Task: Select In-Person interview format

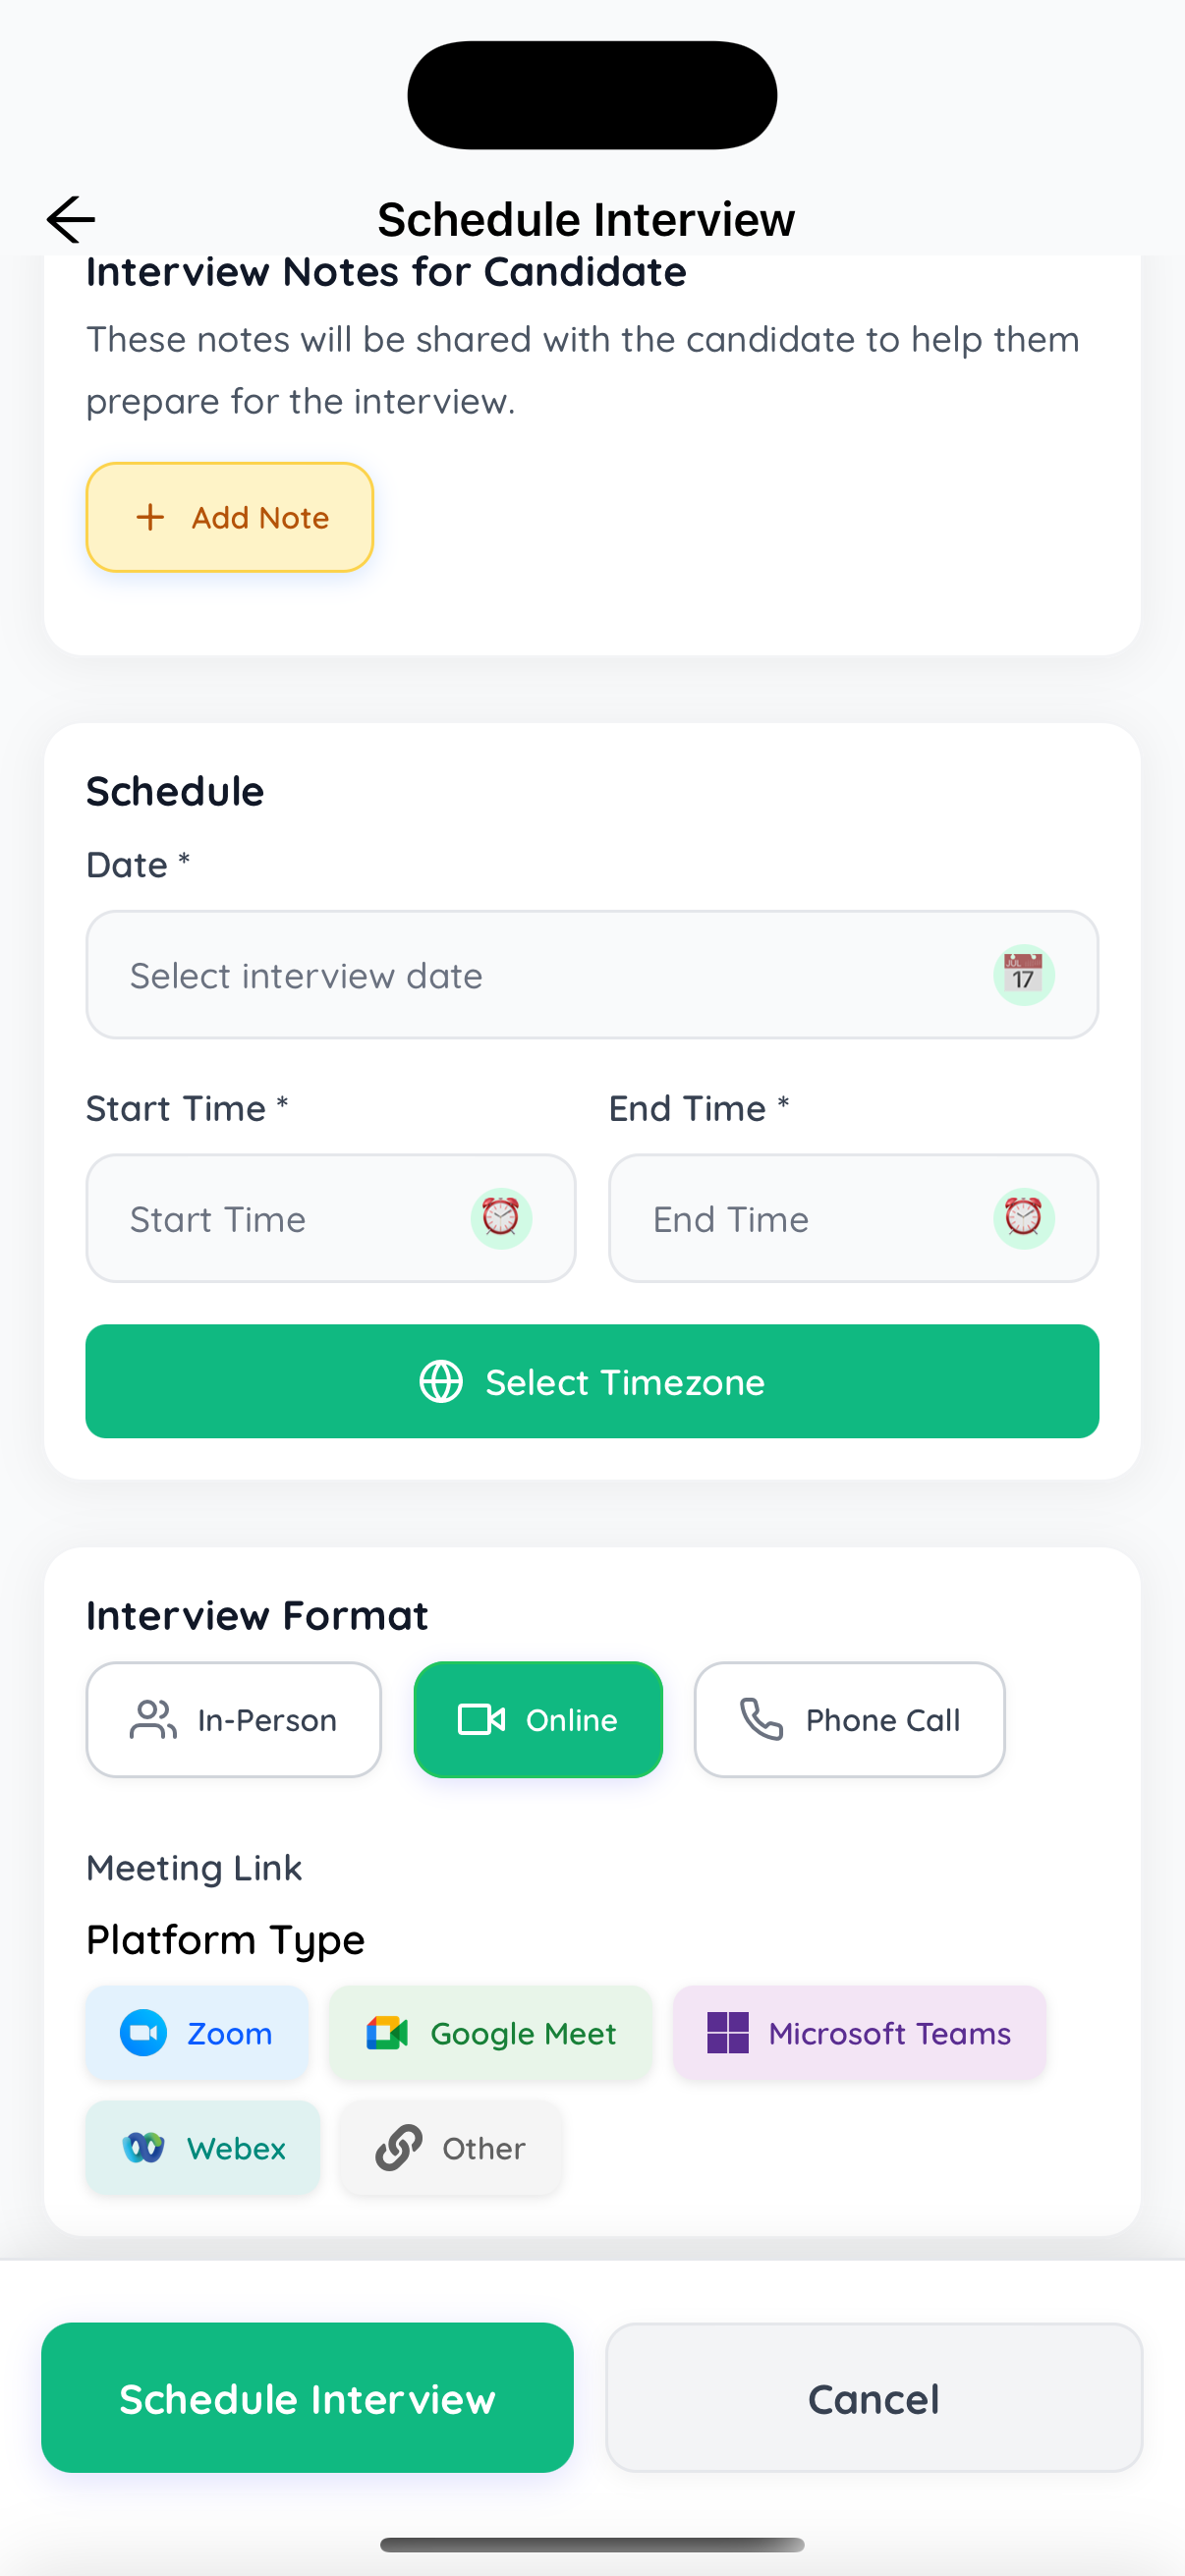Action: pyautogui.click(x=233, y=1720)
